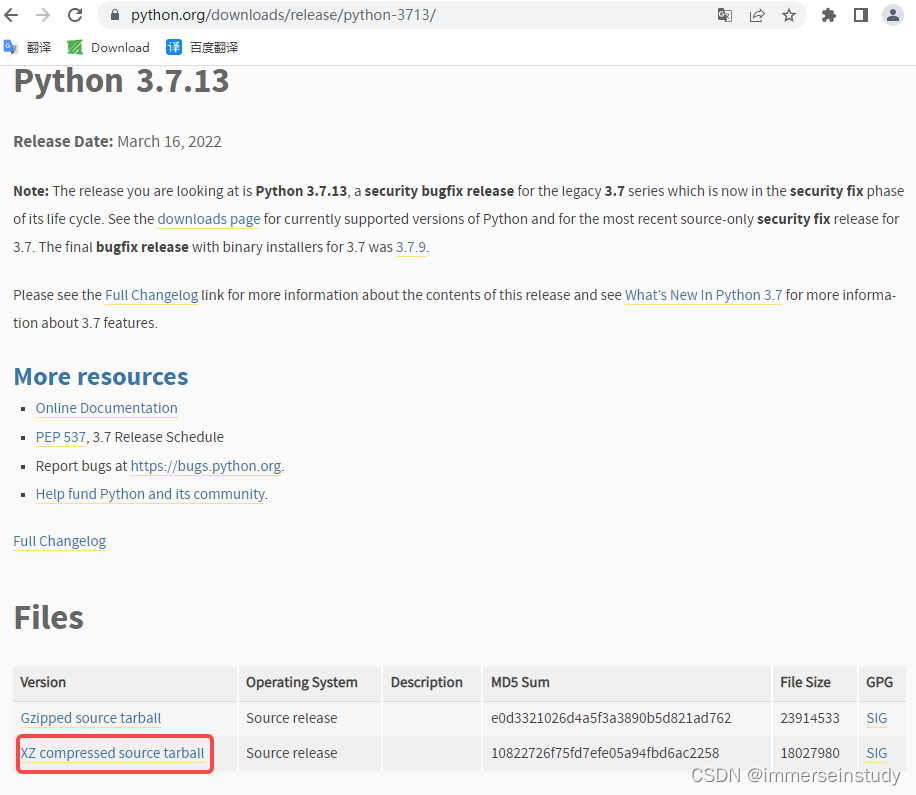Click the browser forward arrow
This screenshot has height=795, width=916.
pyautogui.click(x=43, y=15)
